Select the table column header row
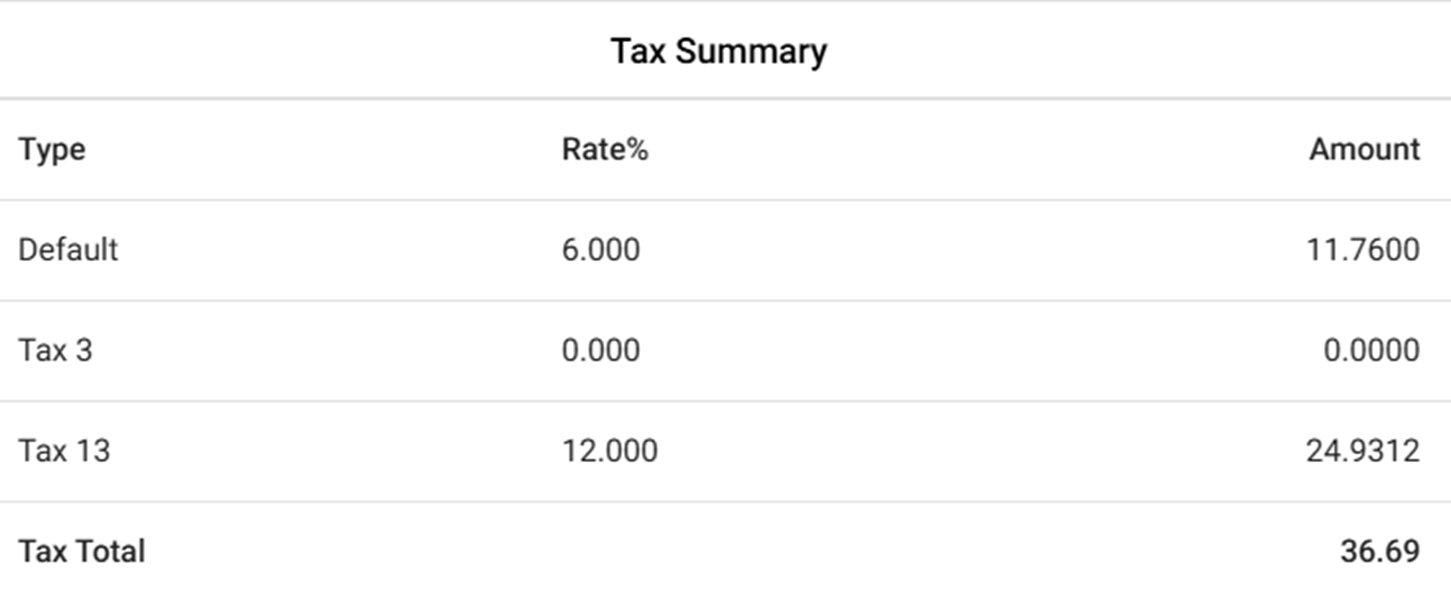Screen dimensions: 1451x589 tap(900, 150)
